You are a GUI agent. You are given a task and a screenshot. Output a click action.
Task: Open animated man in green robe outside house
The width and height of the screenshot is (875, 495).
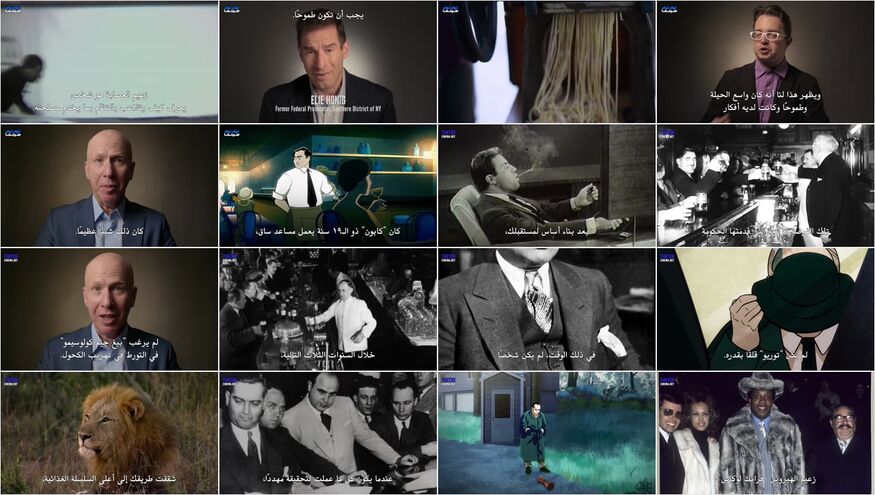coord(547,433)
